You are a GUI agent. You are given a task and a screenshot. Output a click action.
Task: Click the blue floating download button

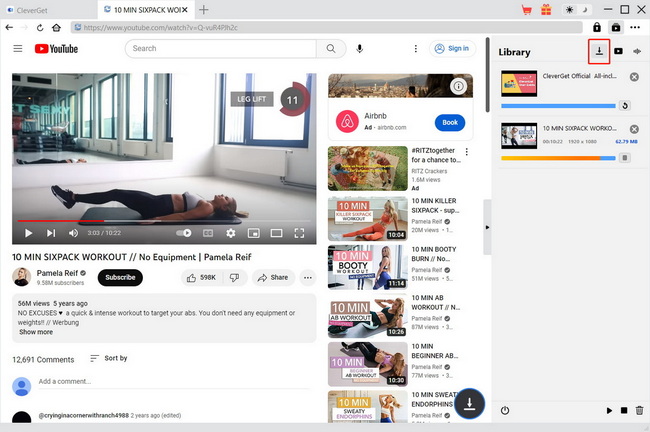(470, 403)
